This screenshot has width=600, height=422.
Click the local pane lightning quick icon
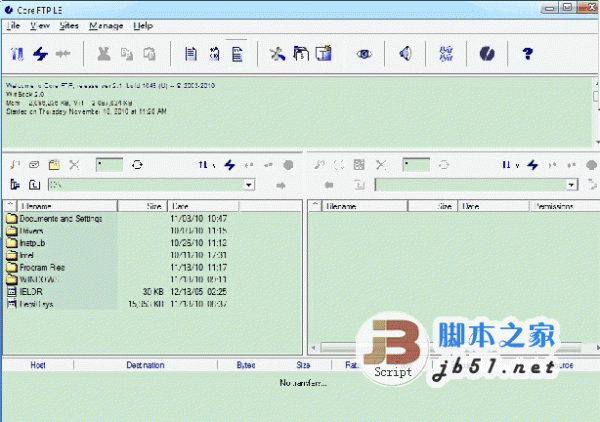[230, 165]
